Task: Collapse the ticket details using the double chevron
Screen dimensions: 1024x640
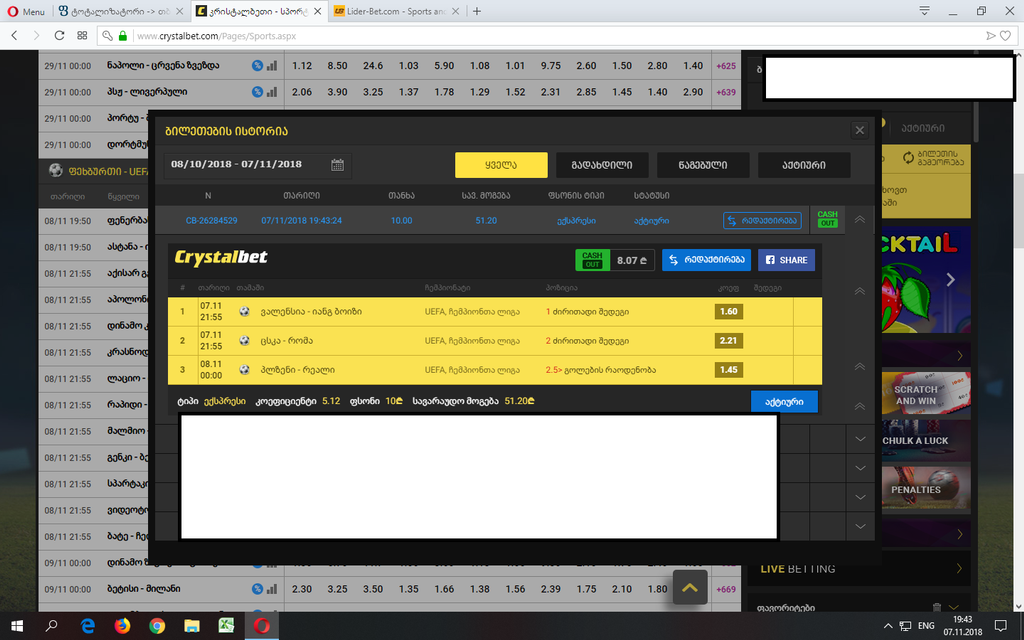Action: tap(859, 291)
